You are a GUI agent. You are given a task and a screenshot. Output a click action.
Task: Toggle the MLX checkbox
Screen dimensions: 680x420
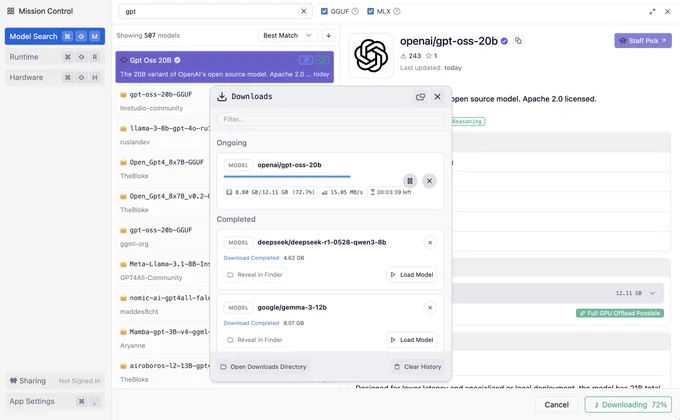tap(370, 11)
